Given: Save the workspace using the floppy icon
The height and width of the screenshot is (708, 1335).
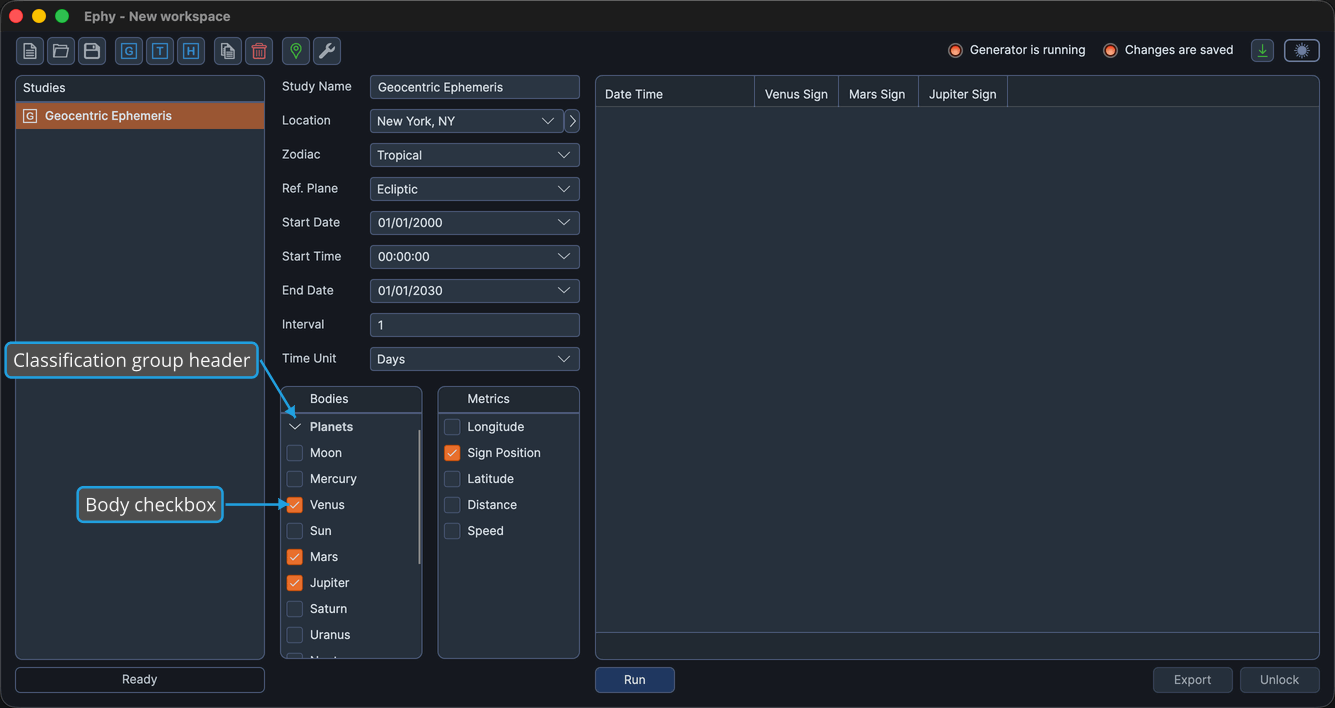Looking at the screenshot, I should [x=92, y=51].
